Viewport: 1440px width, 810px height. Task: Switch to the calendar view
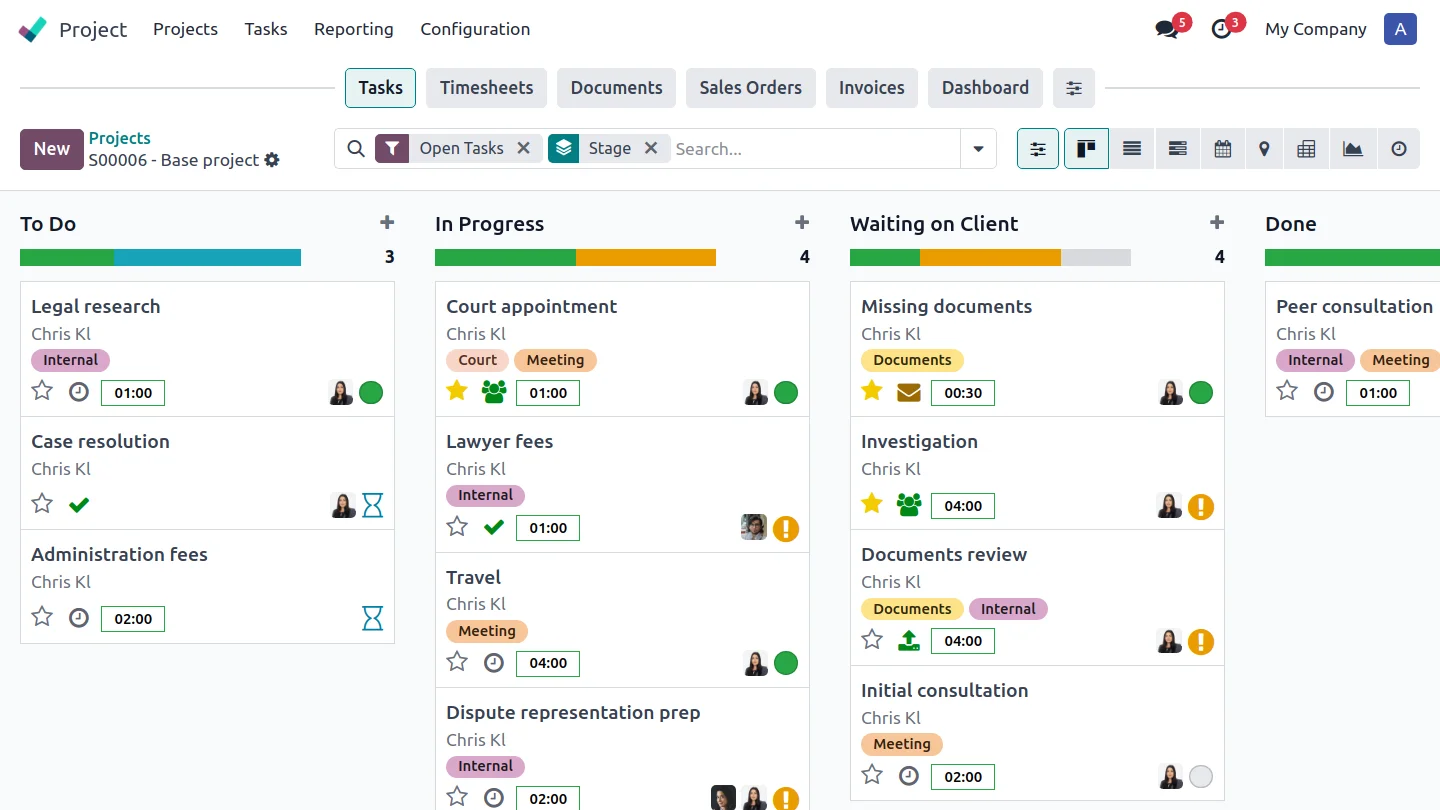point(1222,149)
